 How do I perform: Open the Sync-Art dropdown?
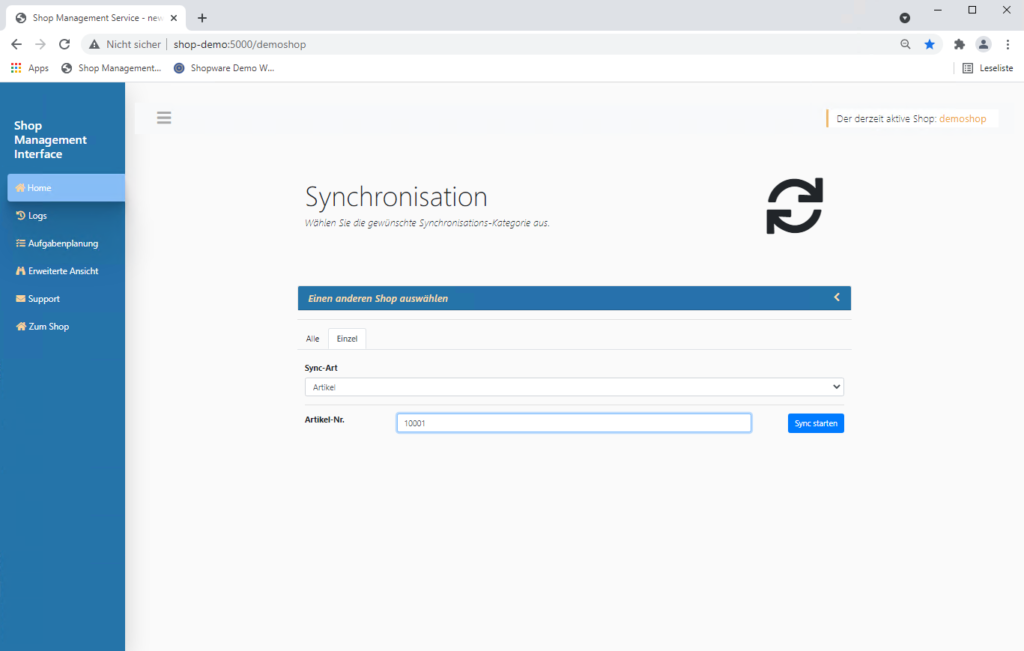[574, 387]
